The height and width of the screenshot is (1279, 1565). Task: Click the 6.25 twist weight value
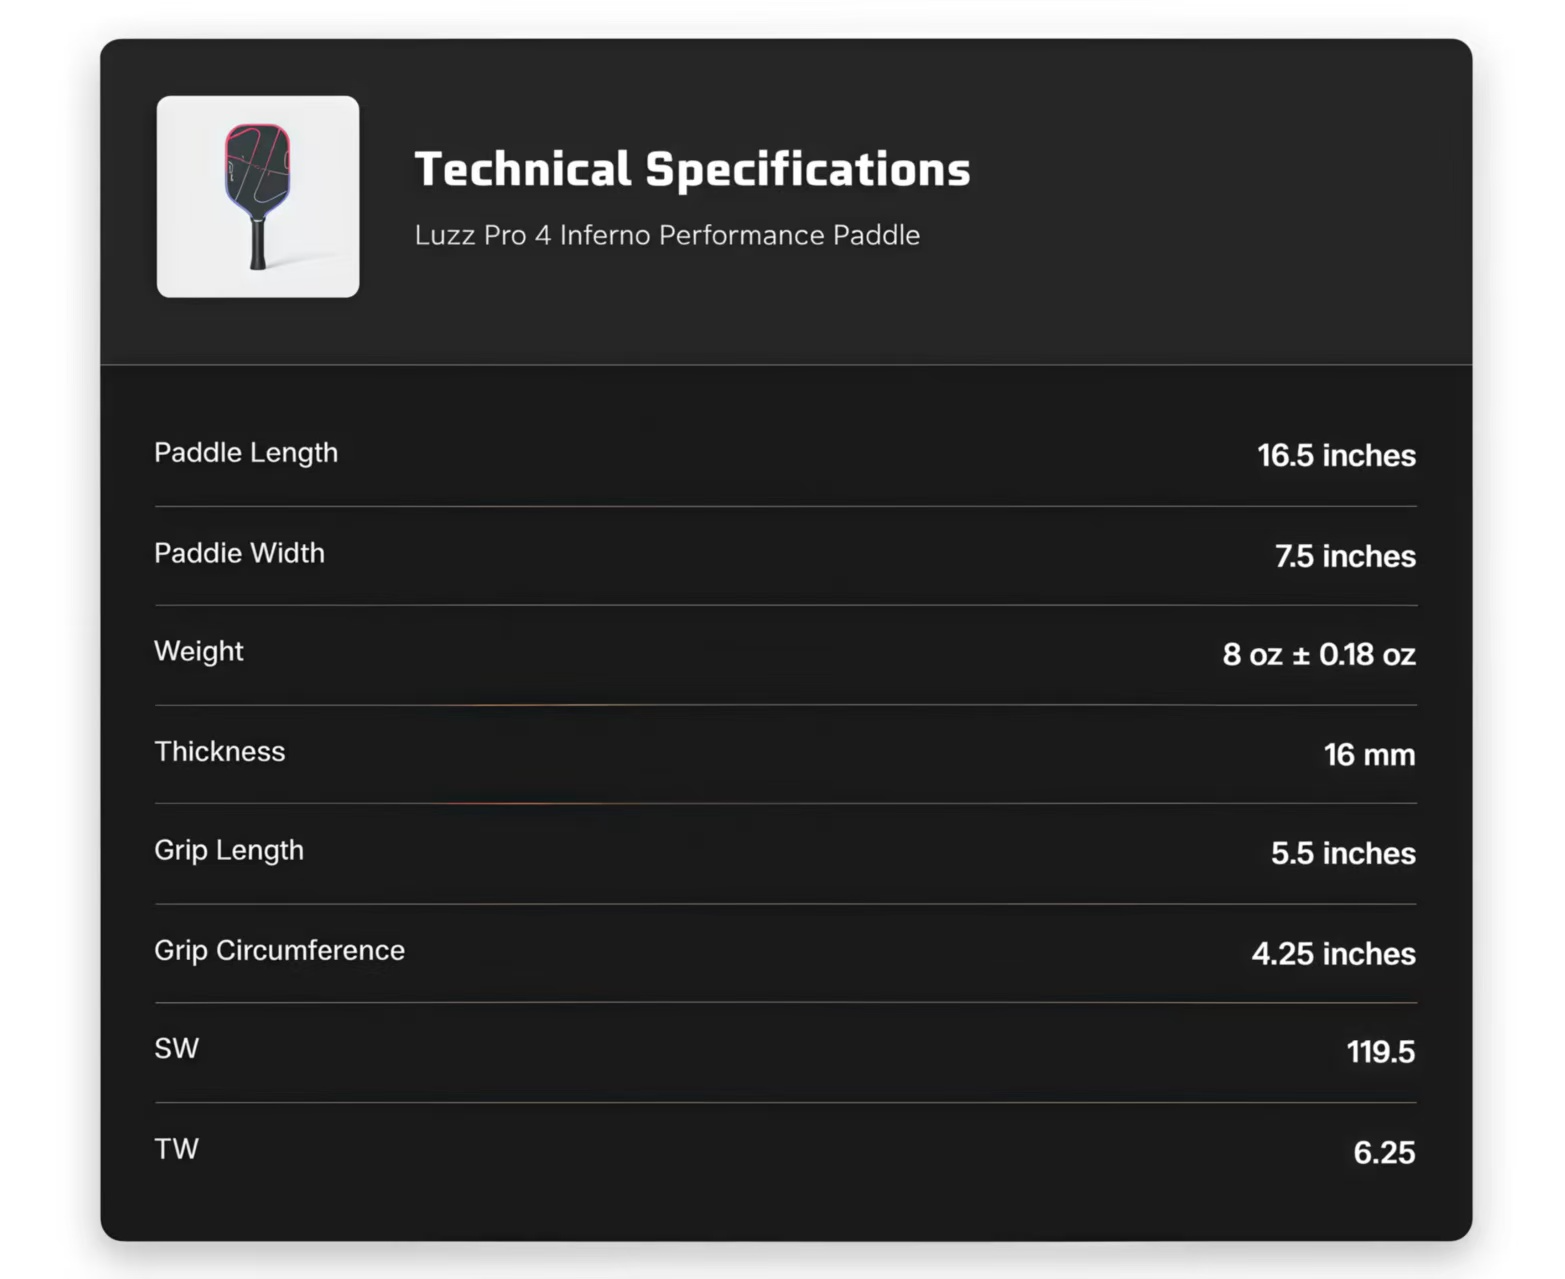tap(1384, 1153)
